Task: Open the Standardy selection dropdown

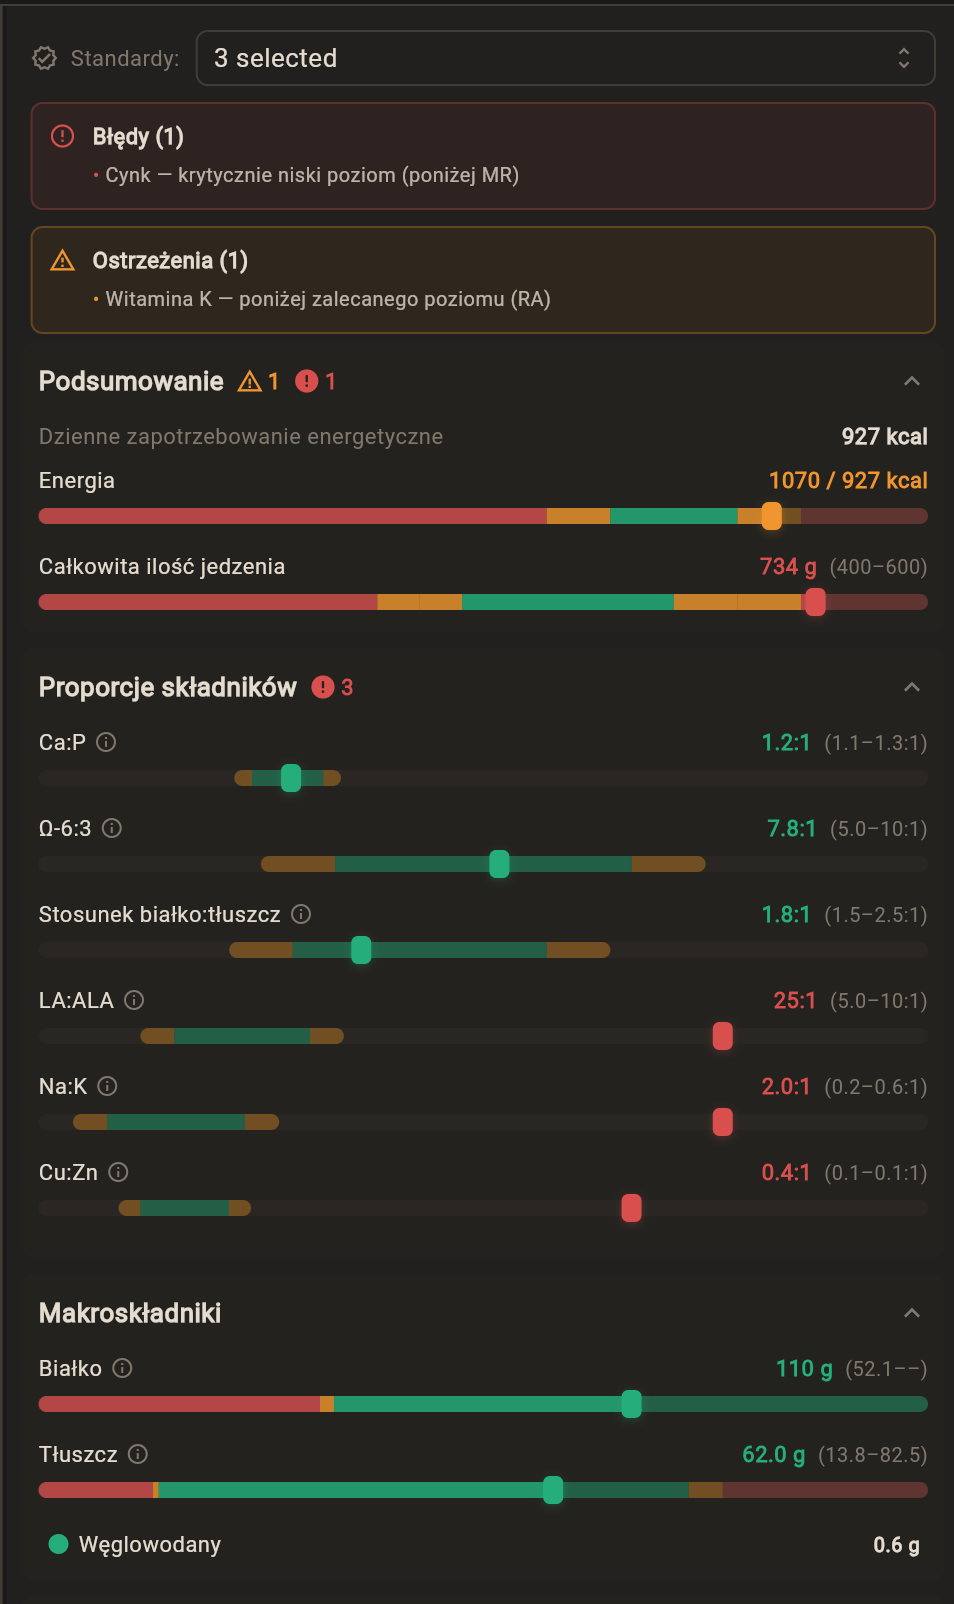Action: tap(565, 58)
